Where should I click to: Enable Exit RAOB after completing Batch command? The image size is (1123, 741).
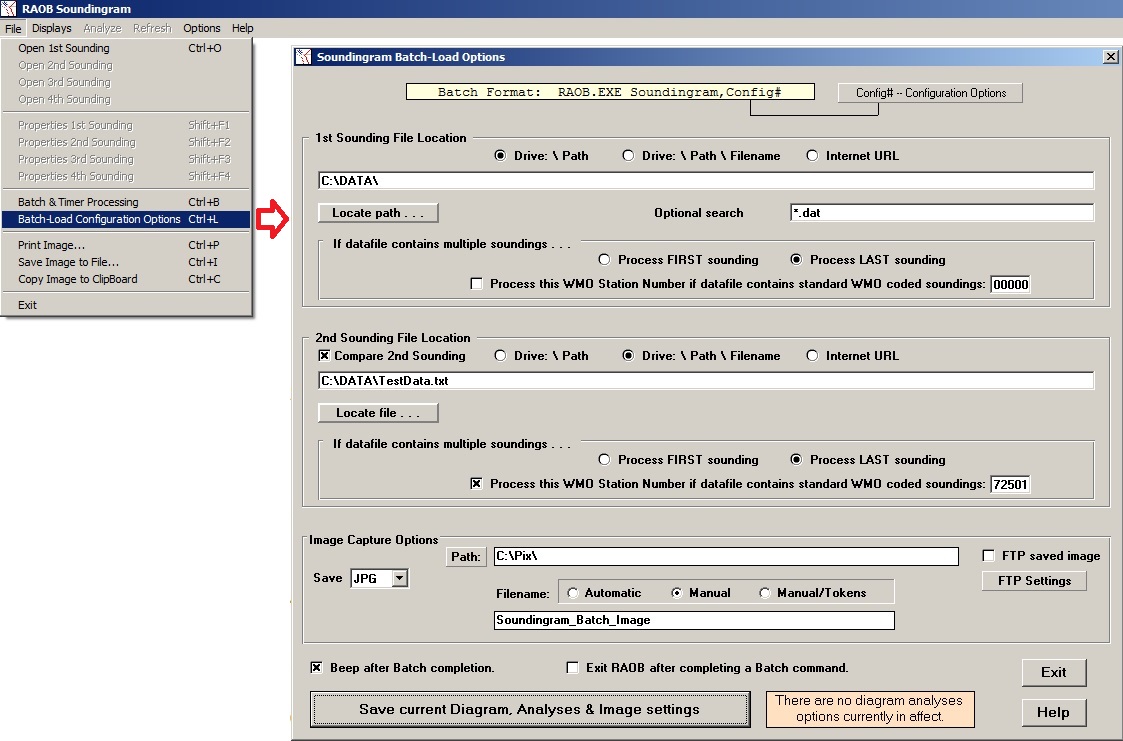(572, 667)
